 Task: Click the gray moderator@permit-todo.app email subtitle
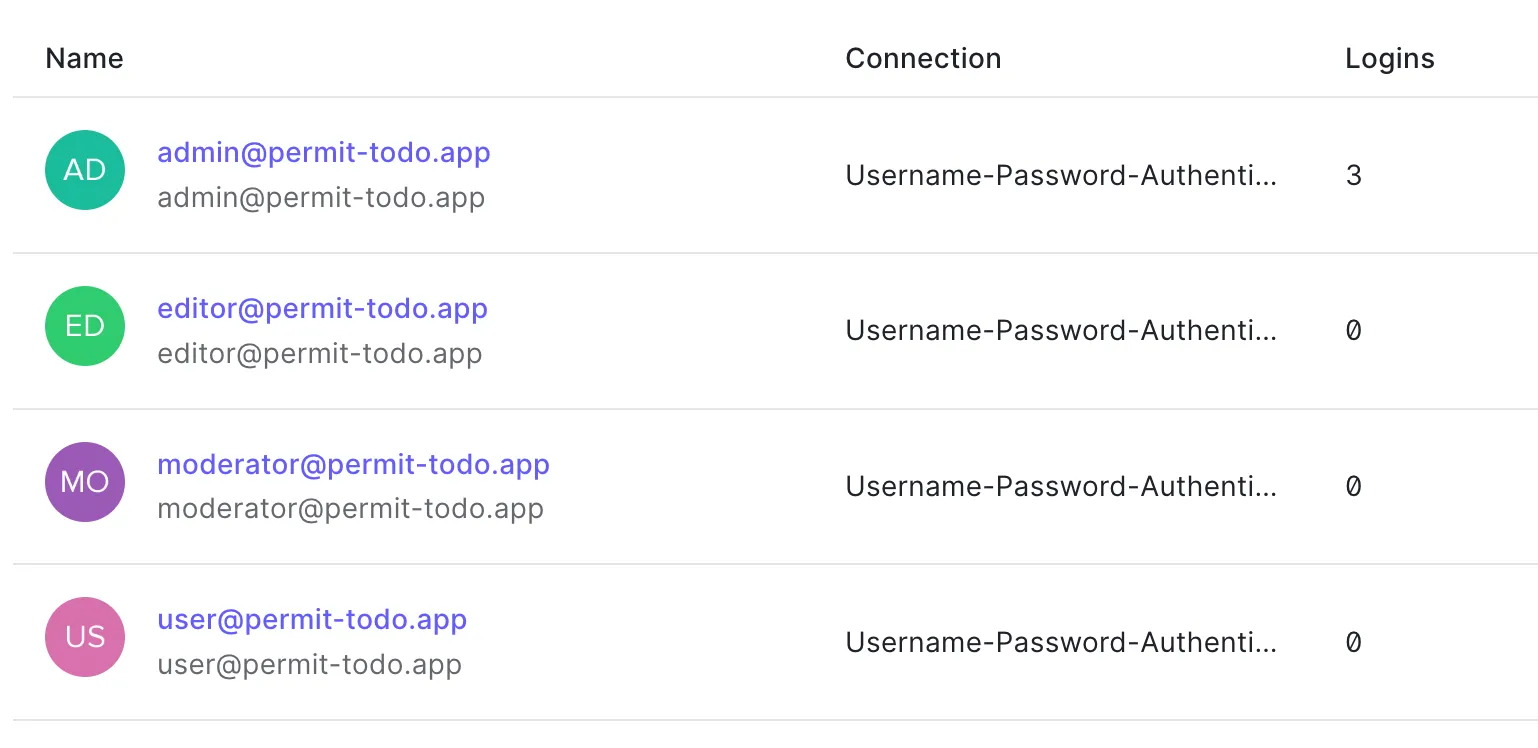(350, 509)
